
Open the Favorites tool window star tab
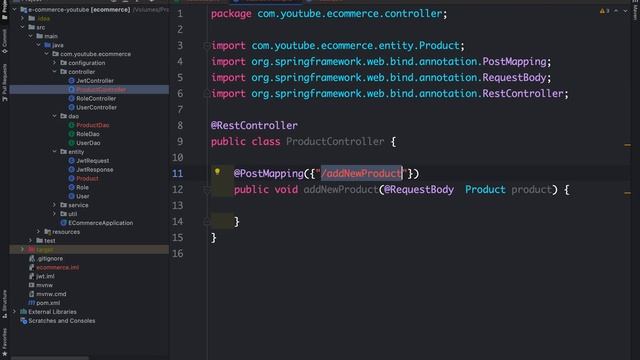[4, 343]
